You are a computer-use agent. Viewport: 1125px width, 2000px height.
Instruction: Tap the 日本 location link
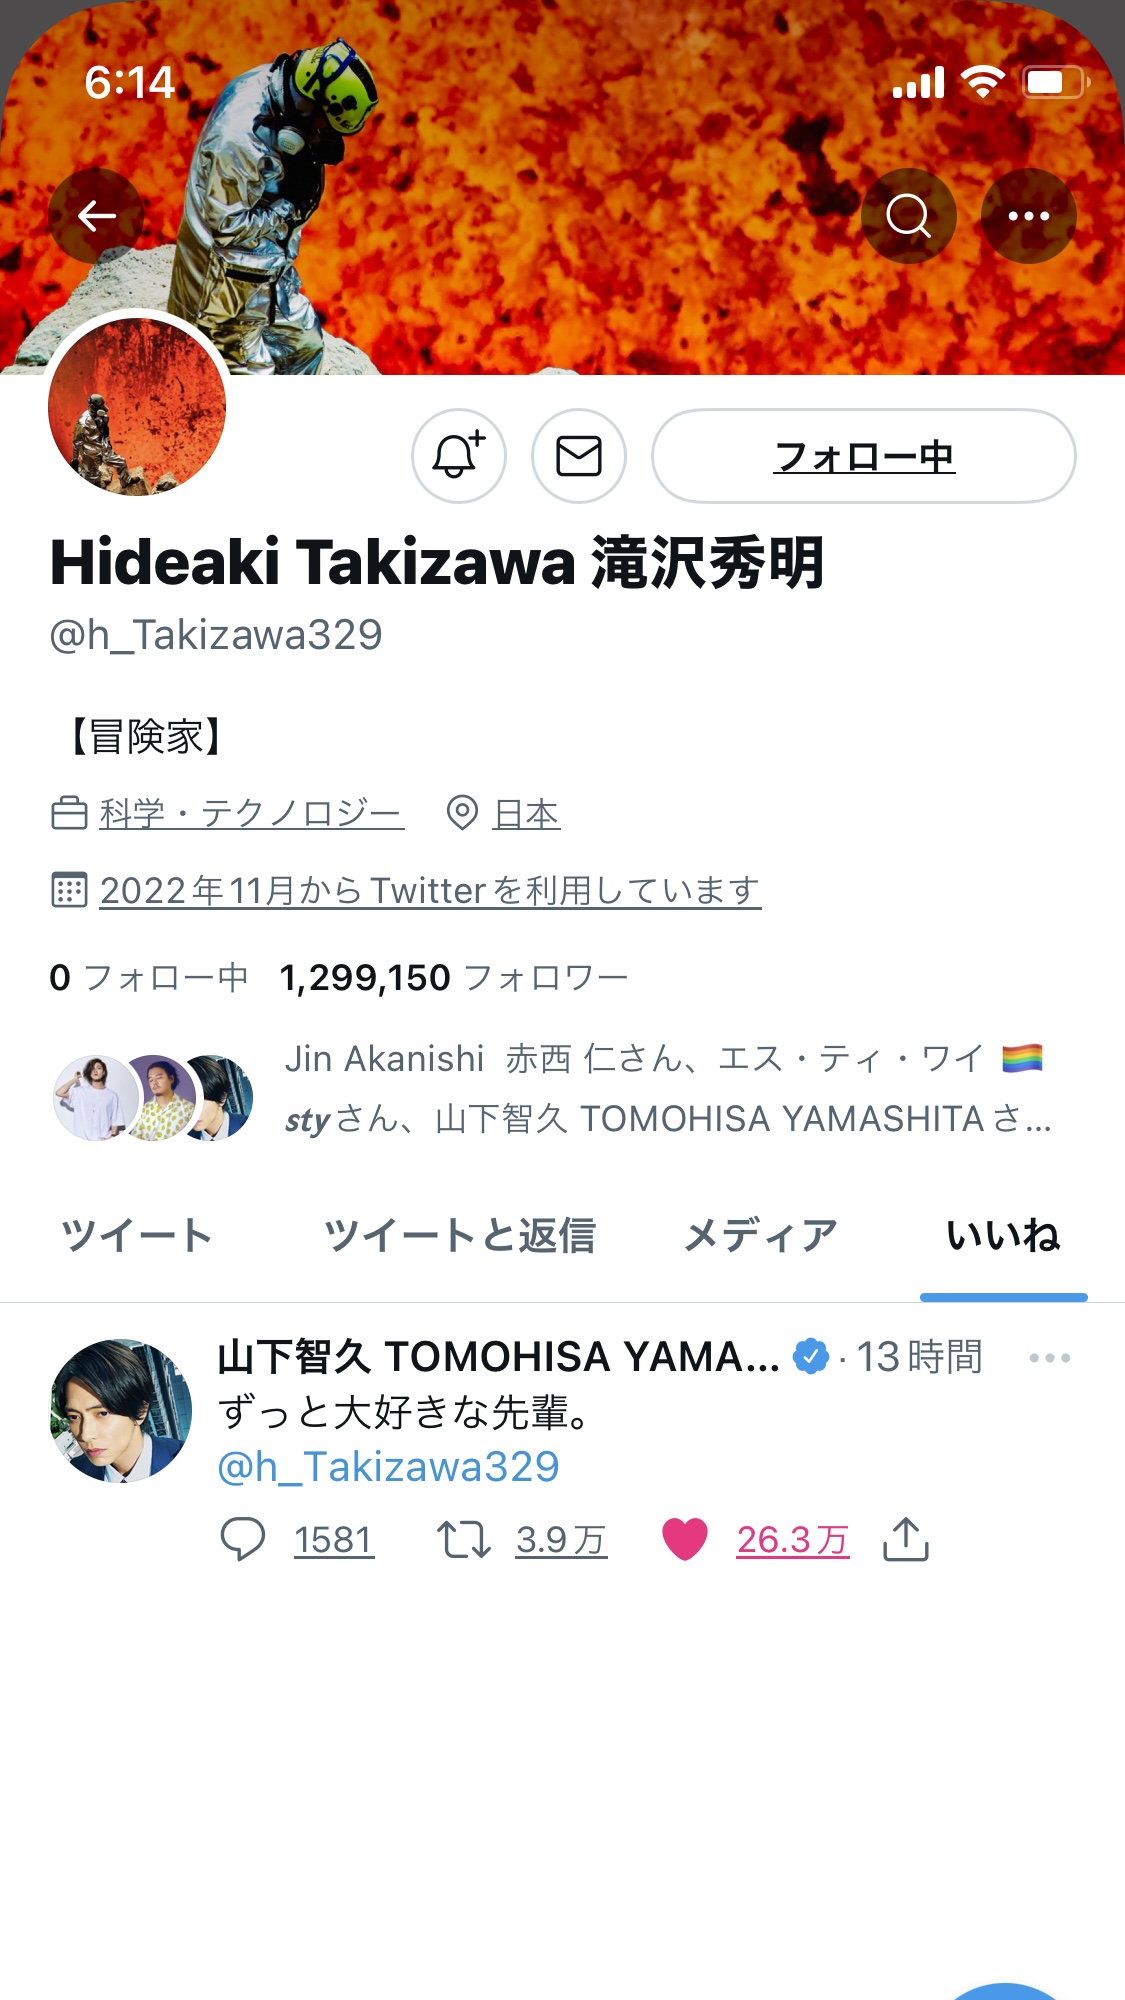(527, 814)
